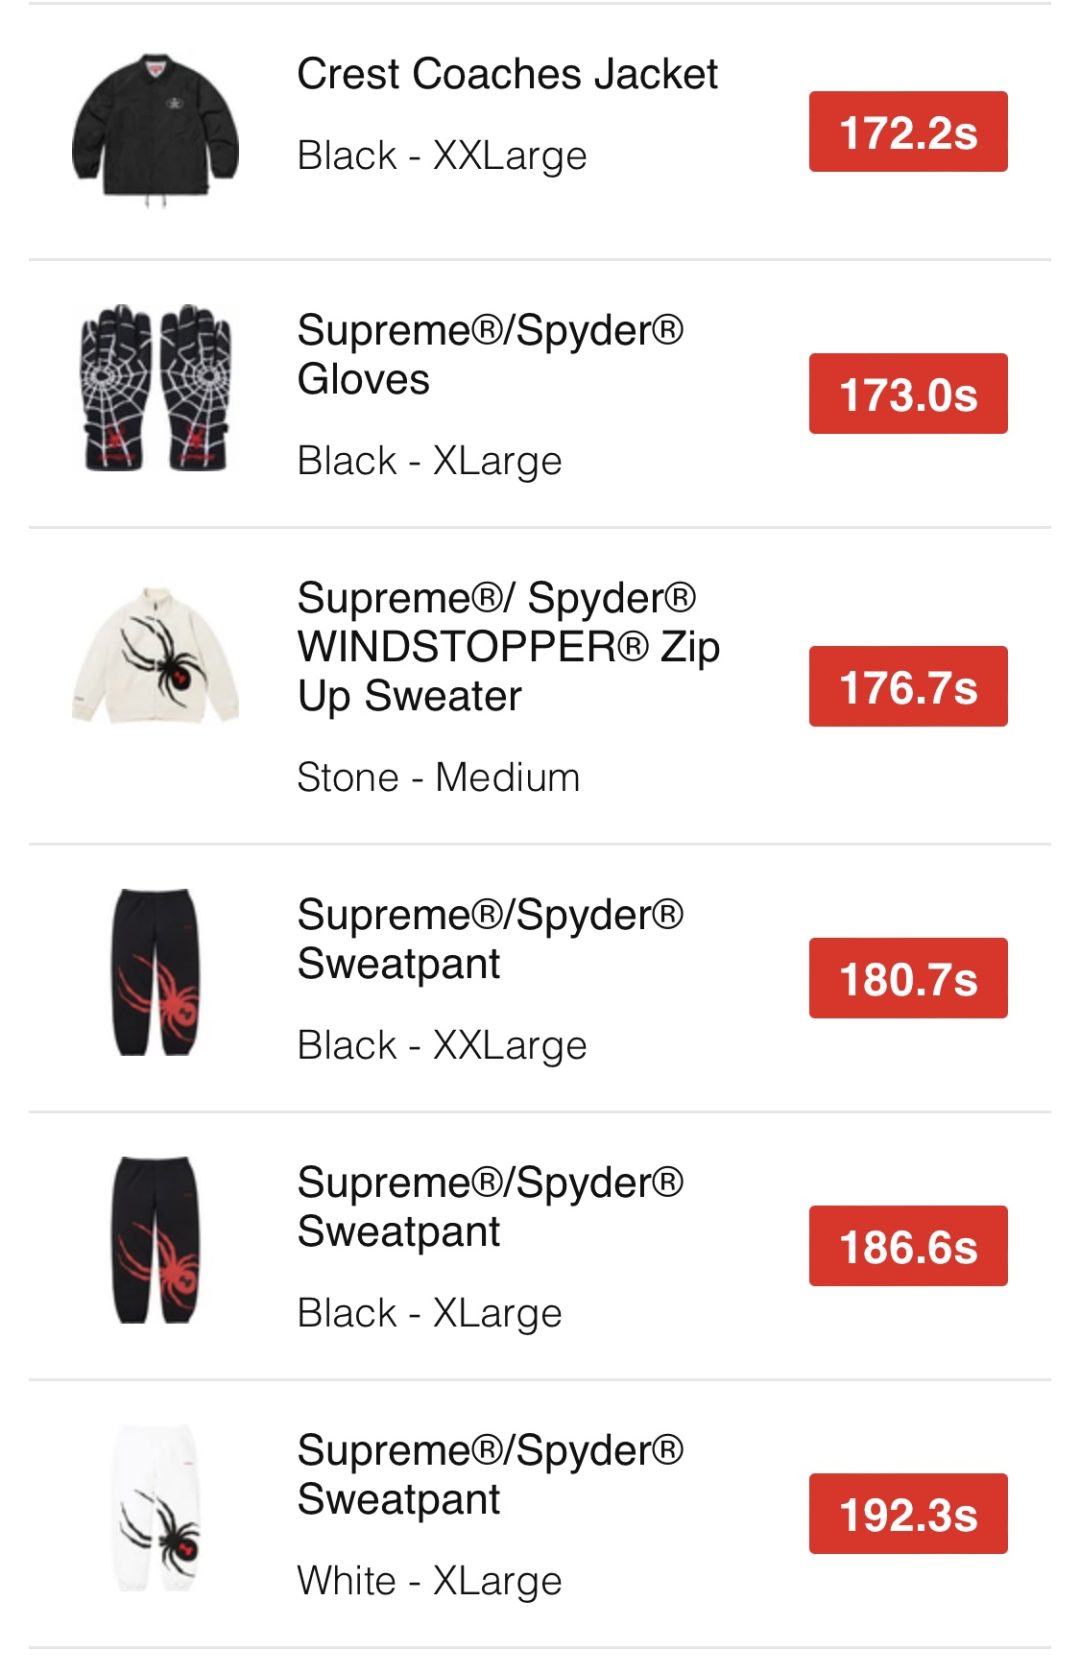Click the 172.2s red sellout time badge
The width and height of the screenshot is (1080, 1673).
[x=907, y=132]
